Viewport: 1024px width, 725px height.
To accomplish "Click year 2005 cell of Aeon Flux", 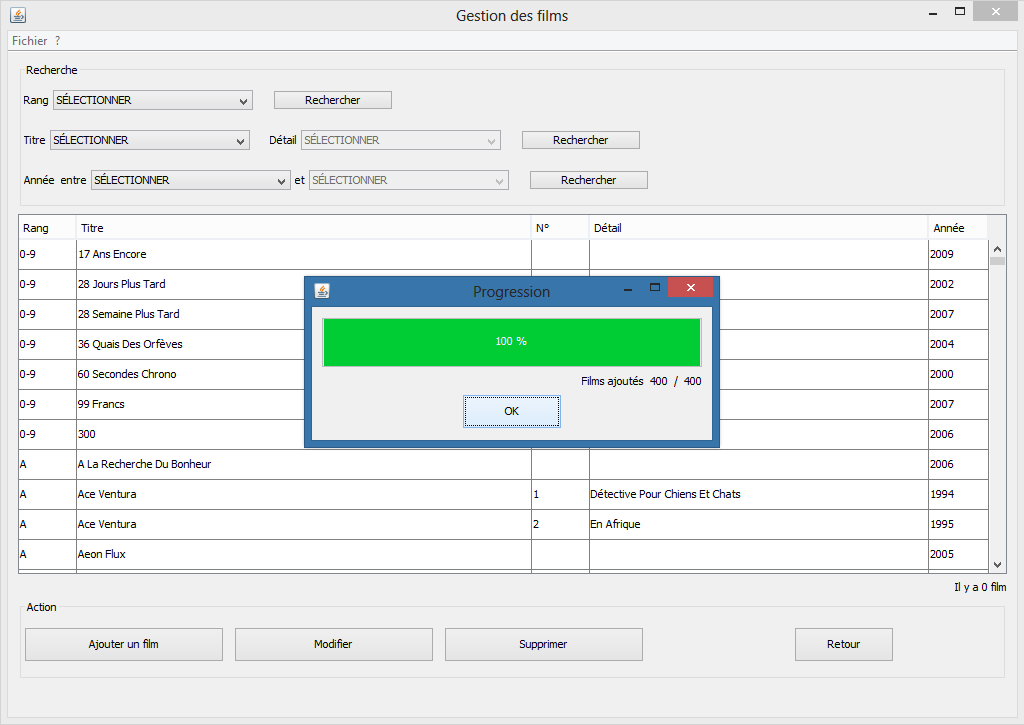I will click(958, 555).
